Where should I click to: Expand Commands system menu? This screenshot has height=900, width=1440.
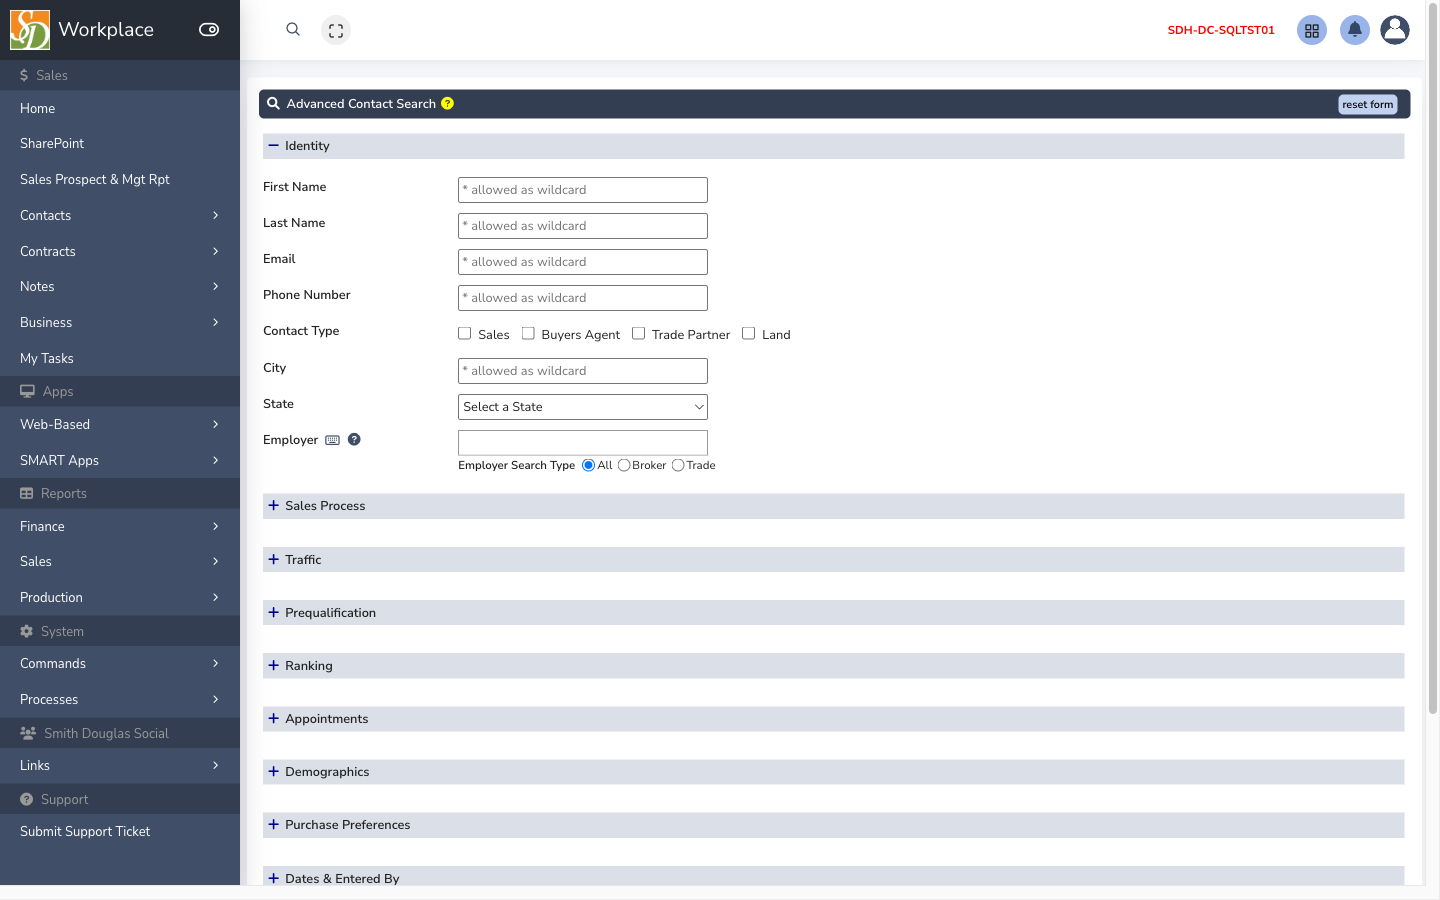tap(120, 664)
